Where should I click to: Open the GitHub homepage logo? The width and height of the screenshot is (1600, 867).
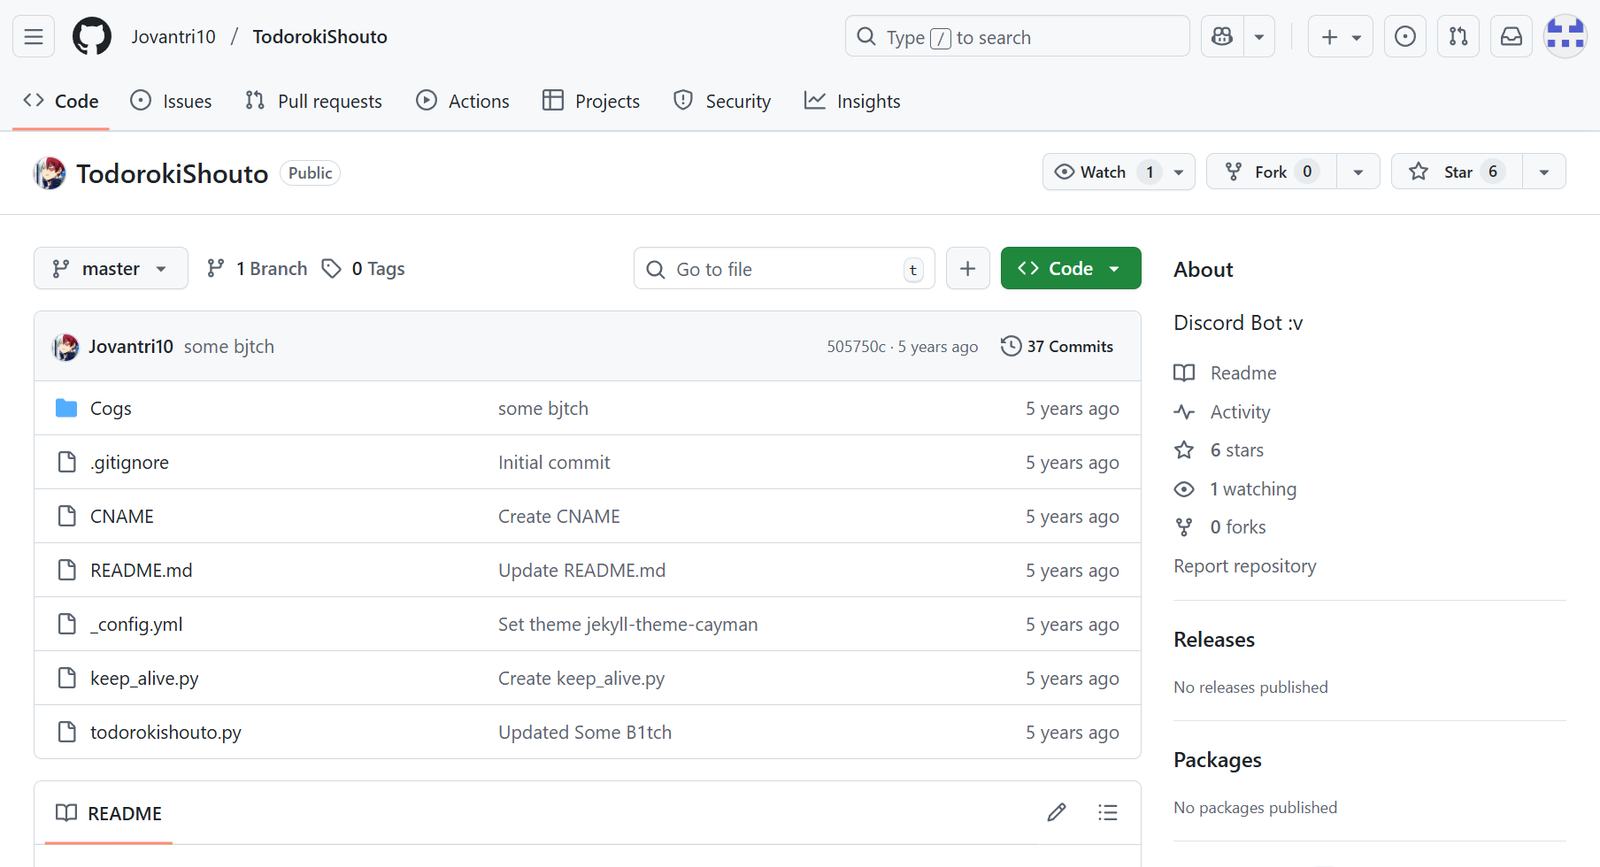click(92, 37)
